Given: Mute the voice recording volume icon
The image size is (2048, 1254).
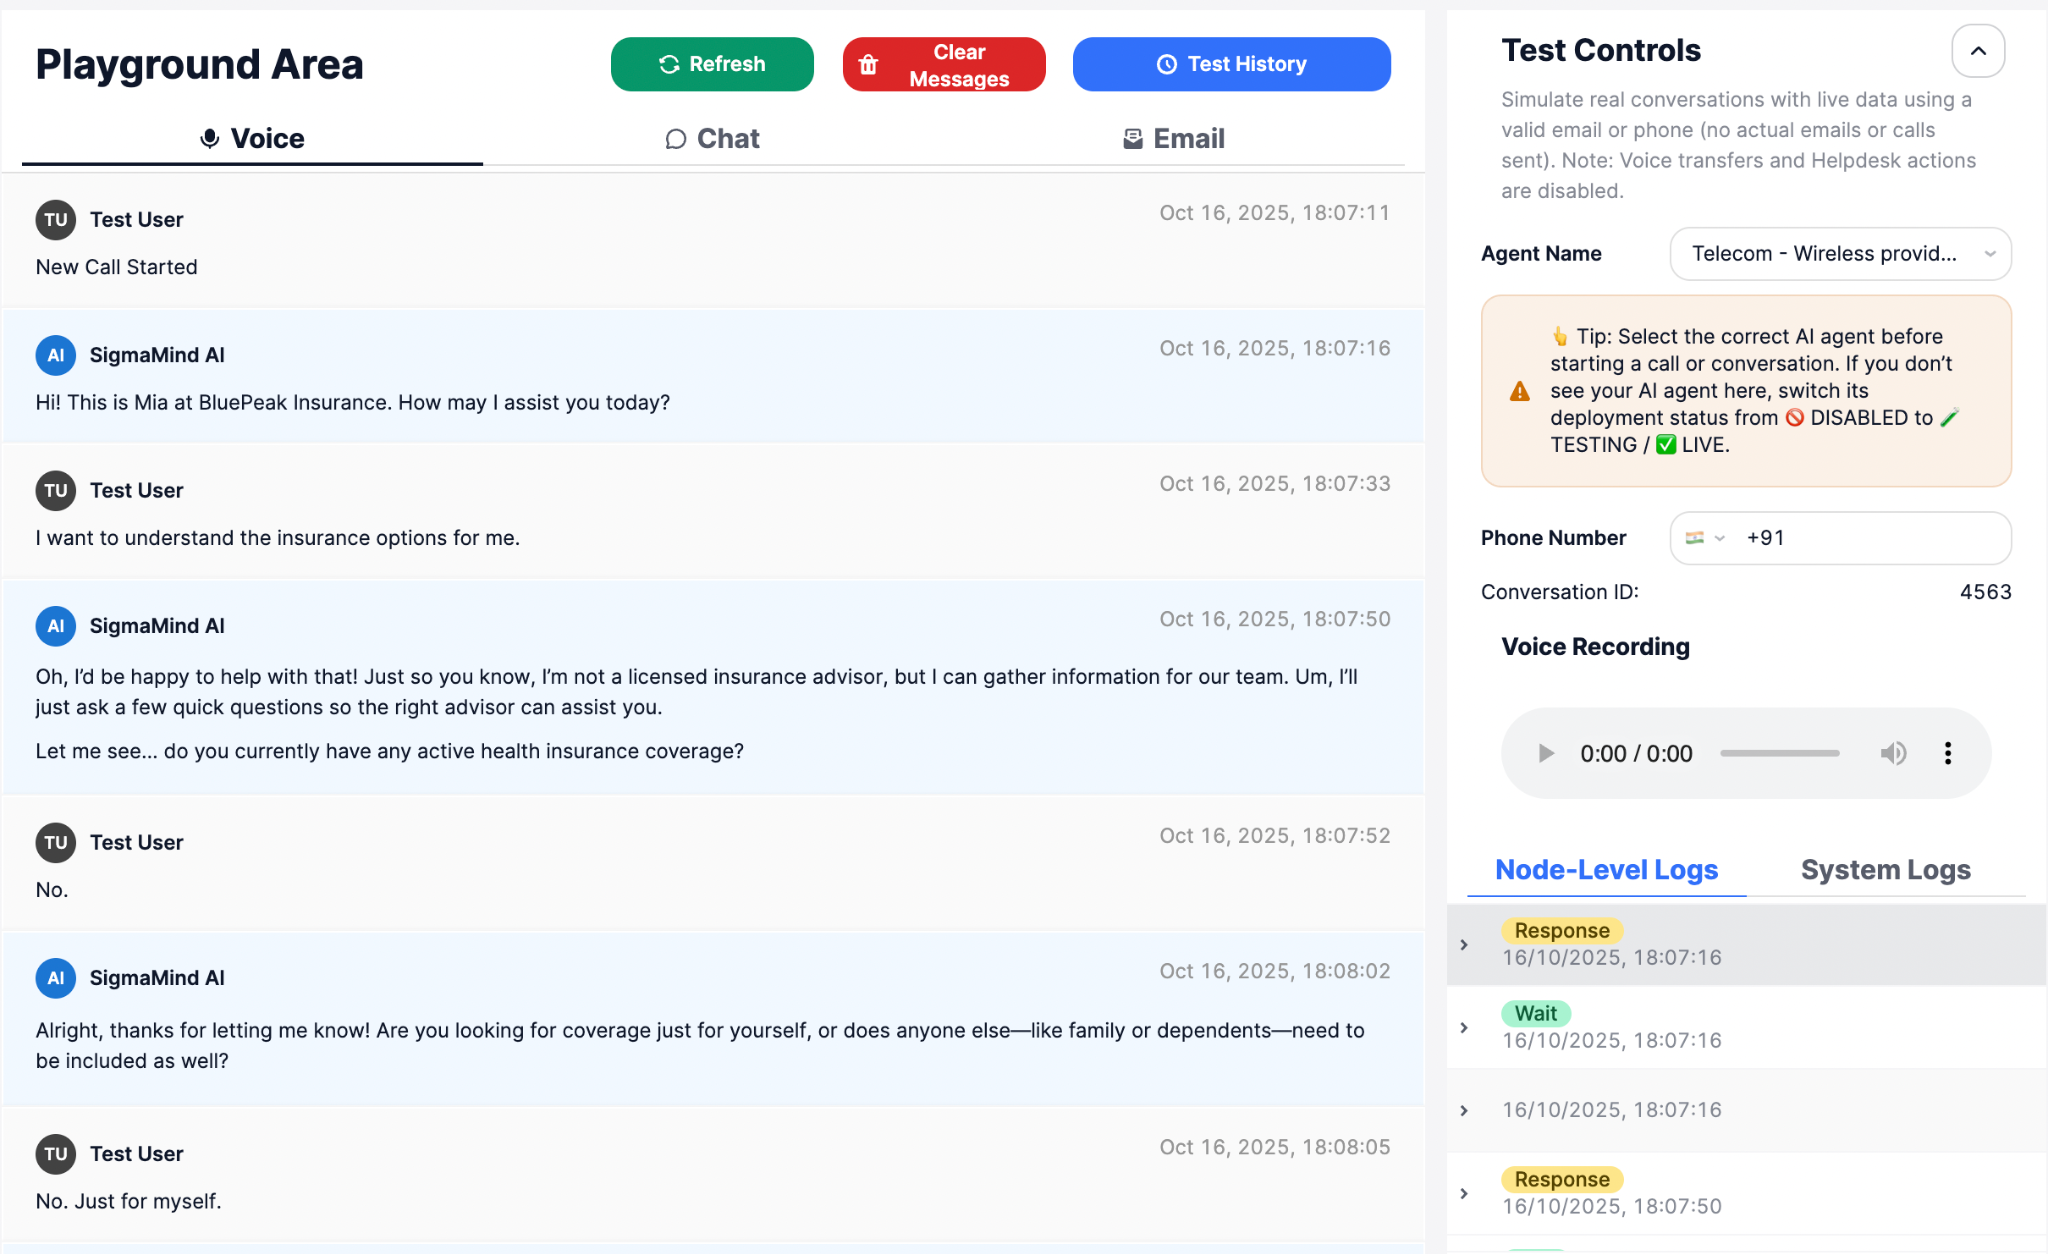Looking at the screenshot, I should [x=1892, y=753].
